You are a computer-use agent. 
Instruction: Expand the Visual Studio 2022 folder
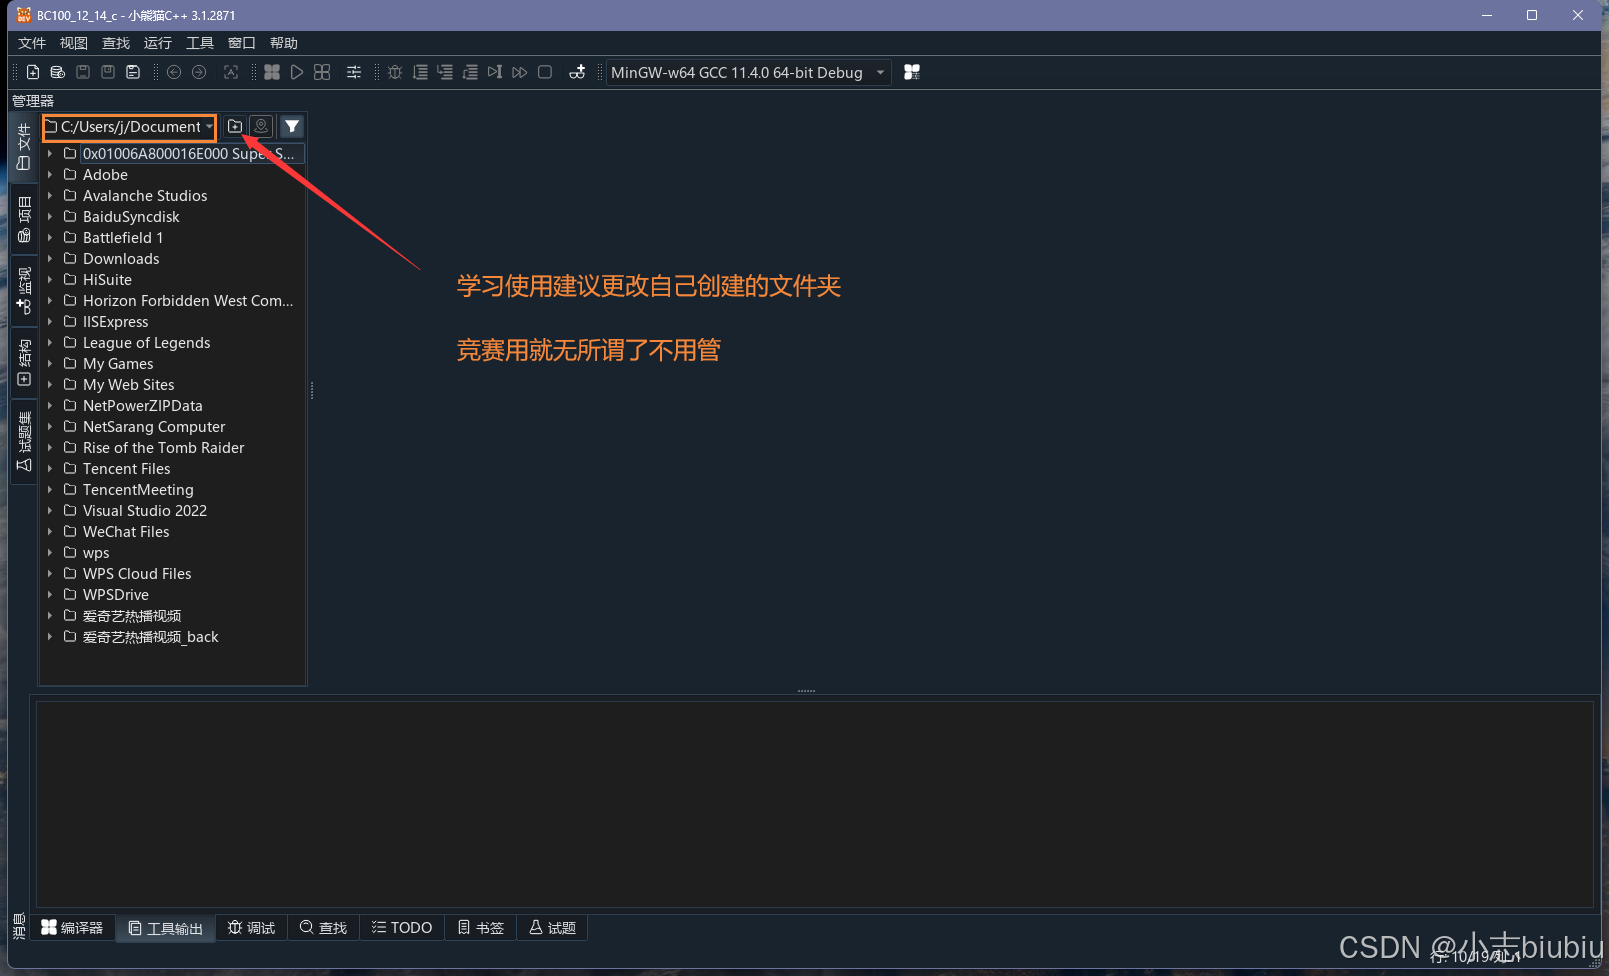tap(49, 511)
